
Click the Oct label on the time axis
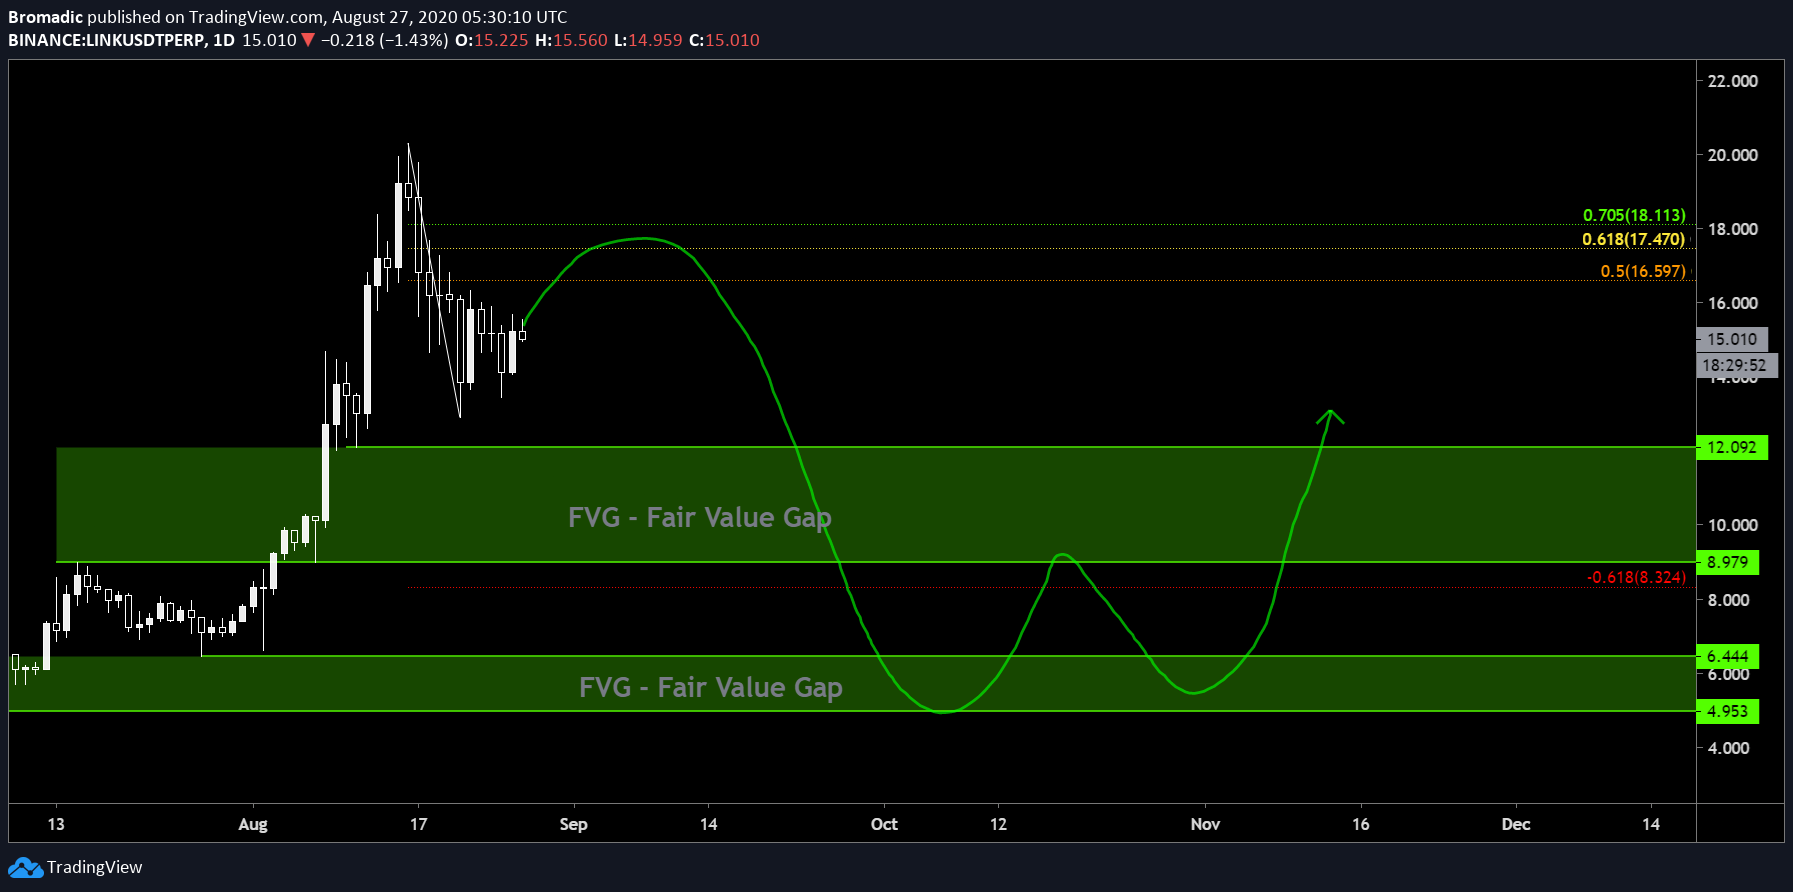(884, 824)
